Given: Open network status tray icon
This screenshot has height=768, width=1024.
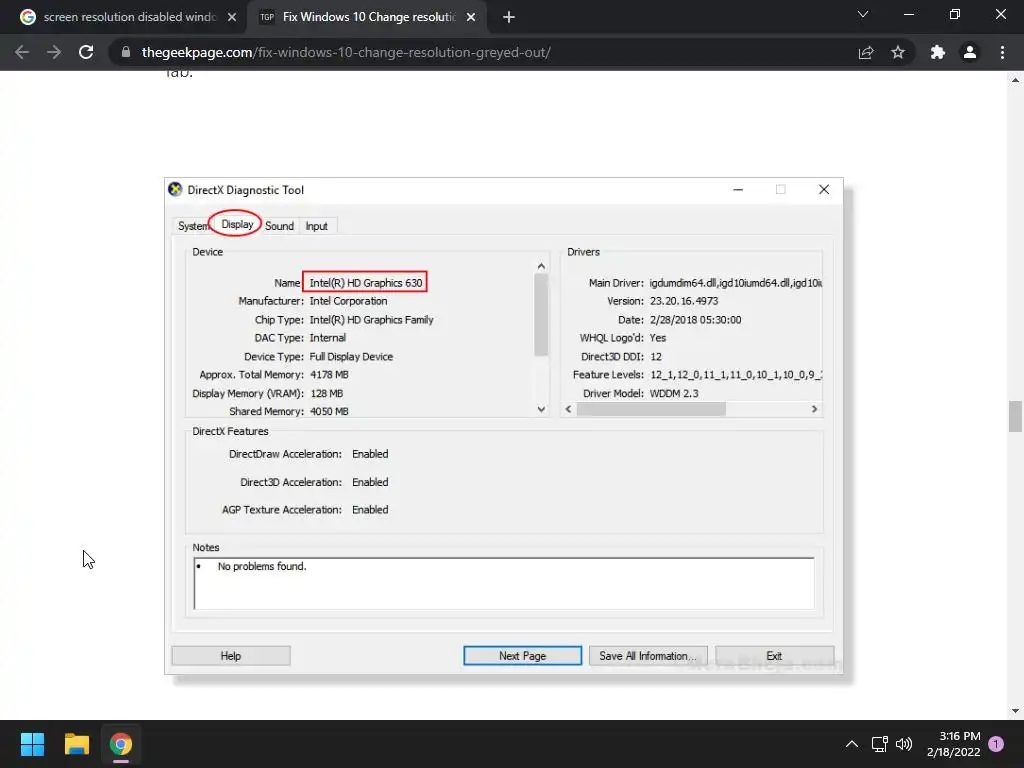Looking at the screenshot, I should pos(879,744).
